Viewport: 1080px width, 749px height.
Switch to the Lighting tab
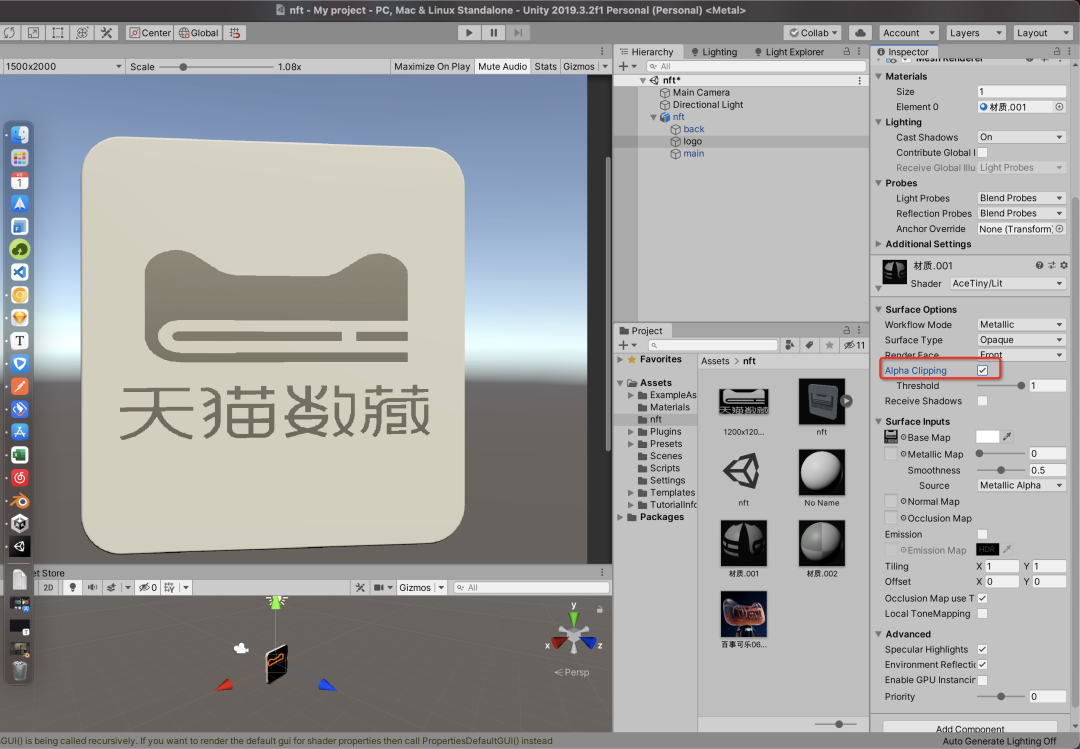click(714, 52)
